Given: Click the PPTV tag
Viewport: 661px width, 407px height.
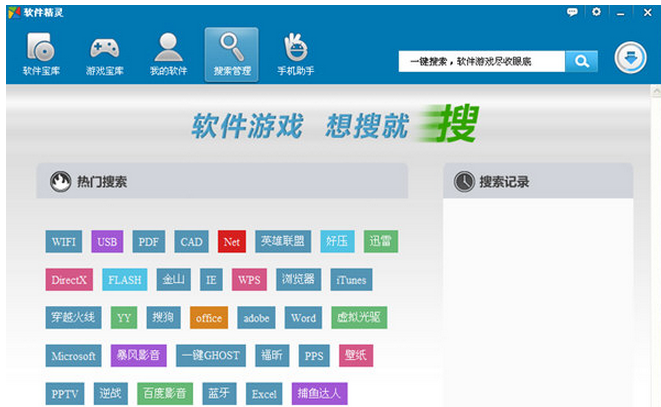Looking at the screenshot, I should [x=65, y=394].
